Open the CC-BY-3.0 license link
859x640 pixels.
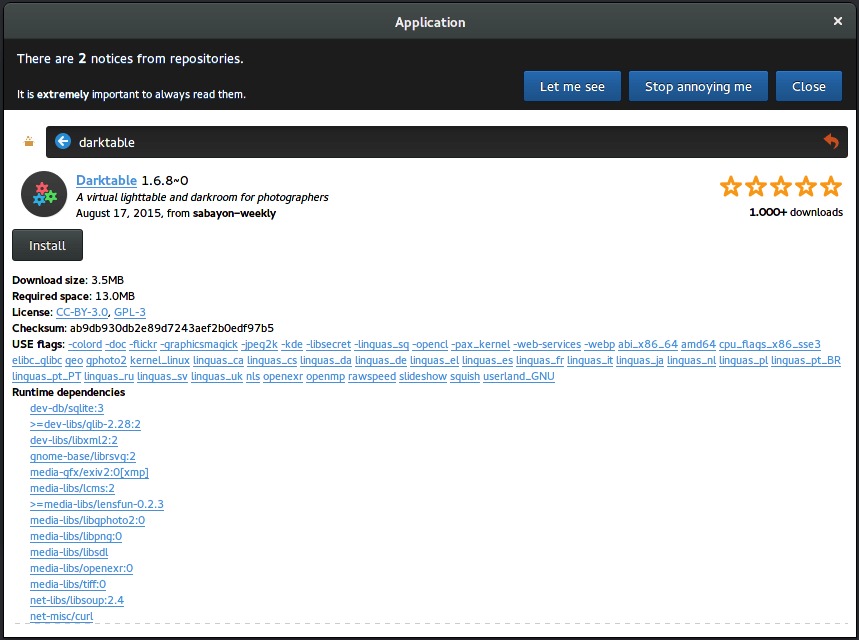82,312
